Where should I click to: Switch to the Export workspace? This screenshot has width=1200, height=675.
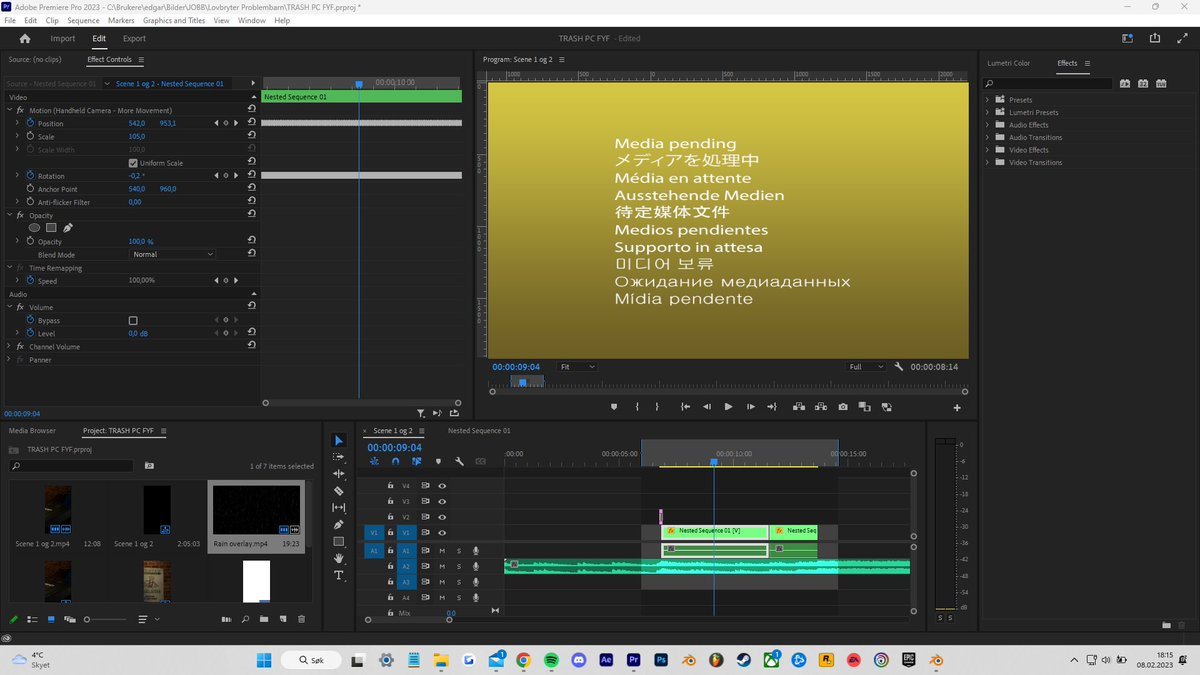(134, 38)
